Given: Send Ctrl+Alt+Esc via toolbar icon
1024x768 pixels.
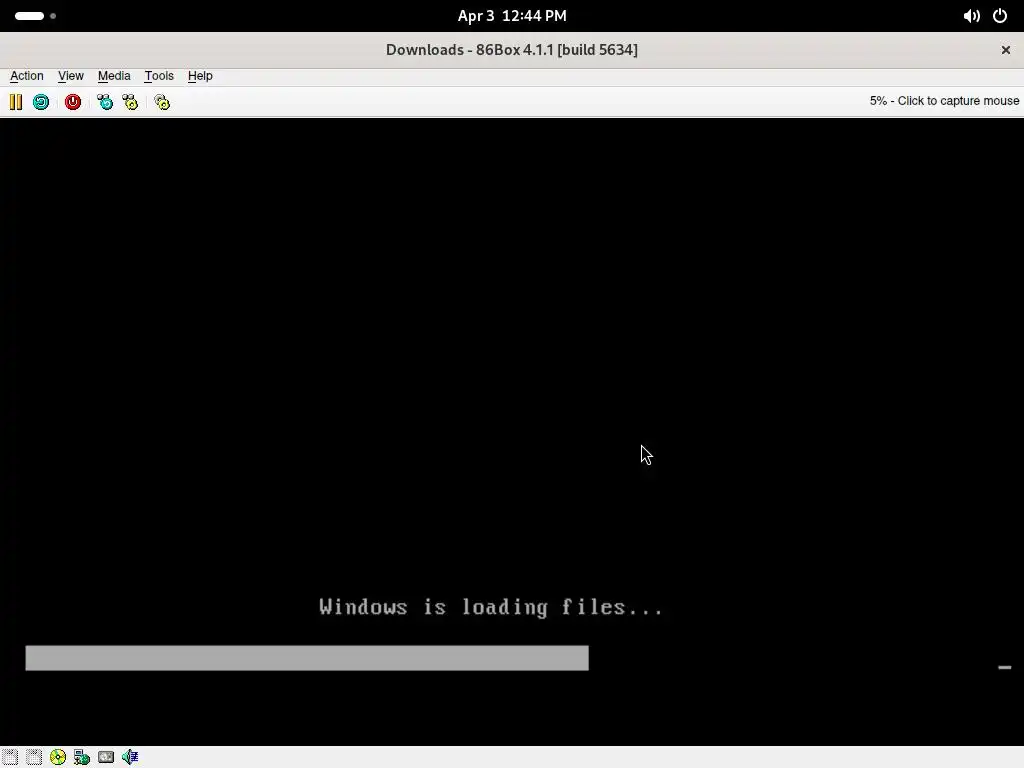Looking at the screenshot, I should tap(131, 102).
